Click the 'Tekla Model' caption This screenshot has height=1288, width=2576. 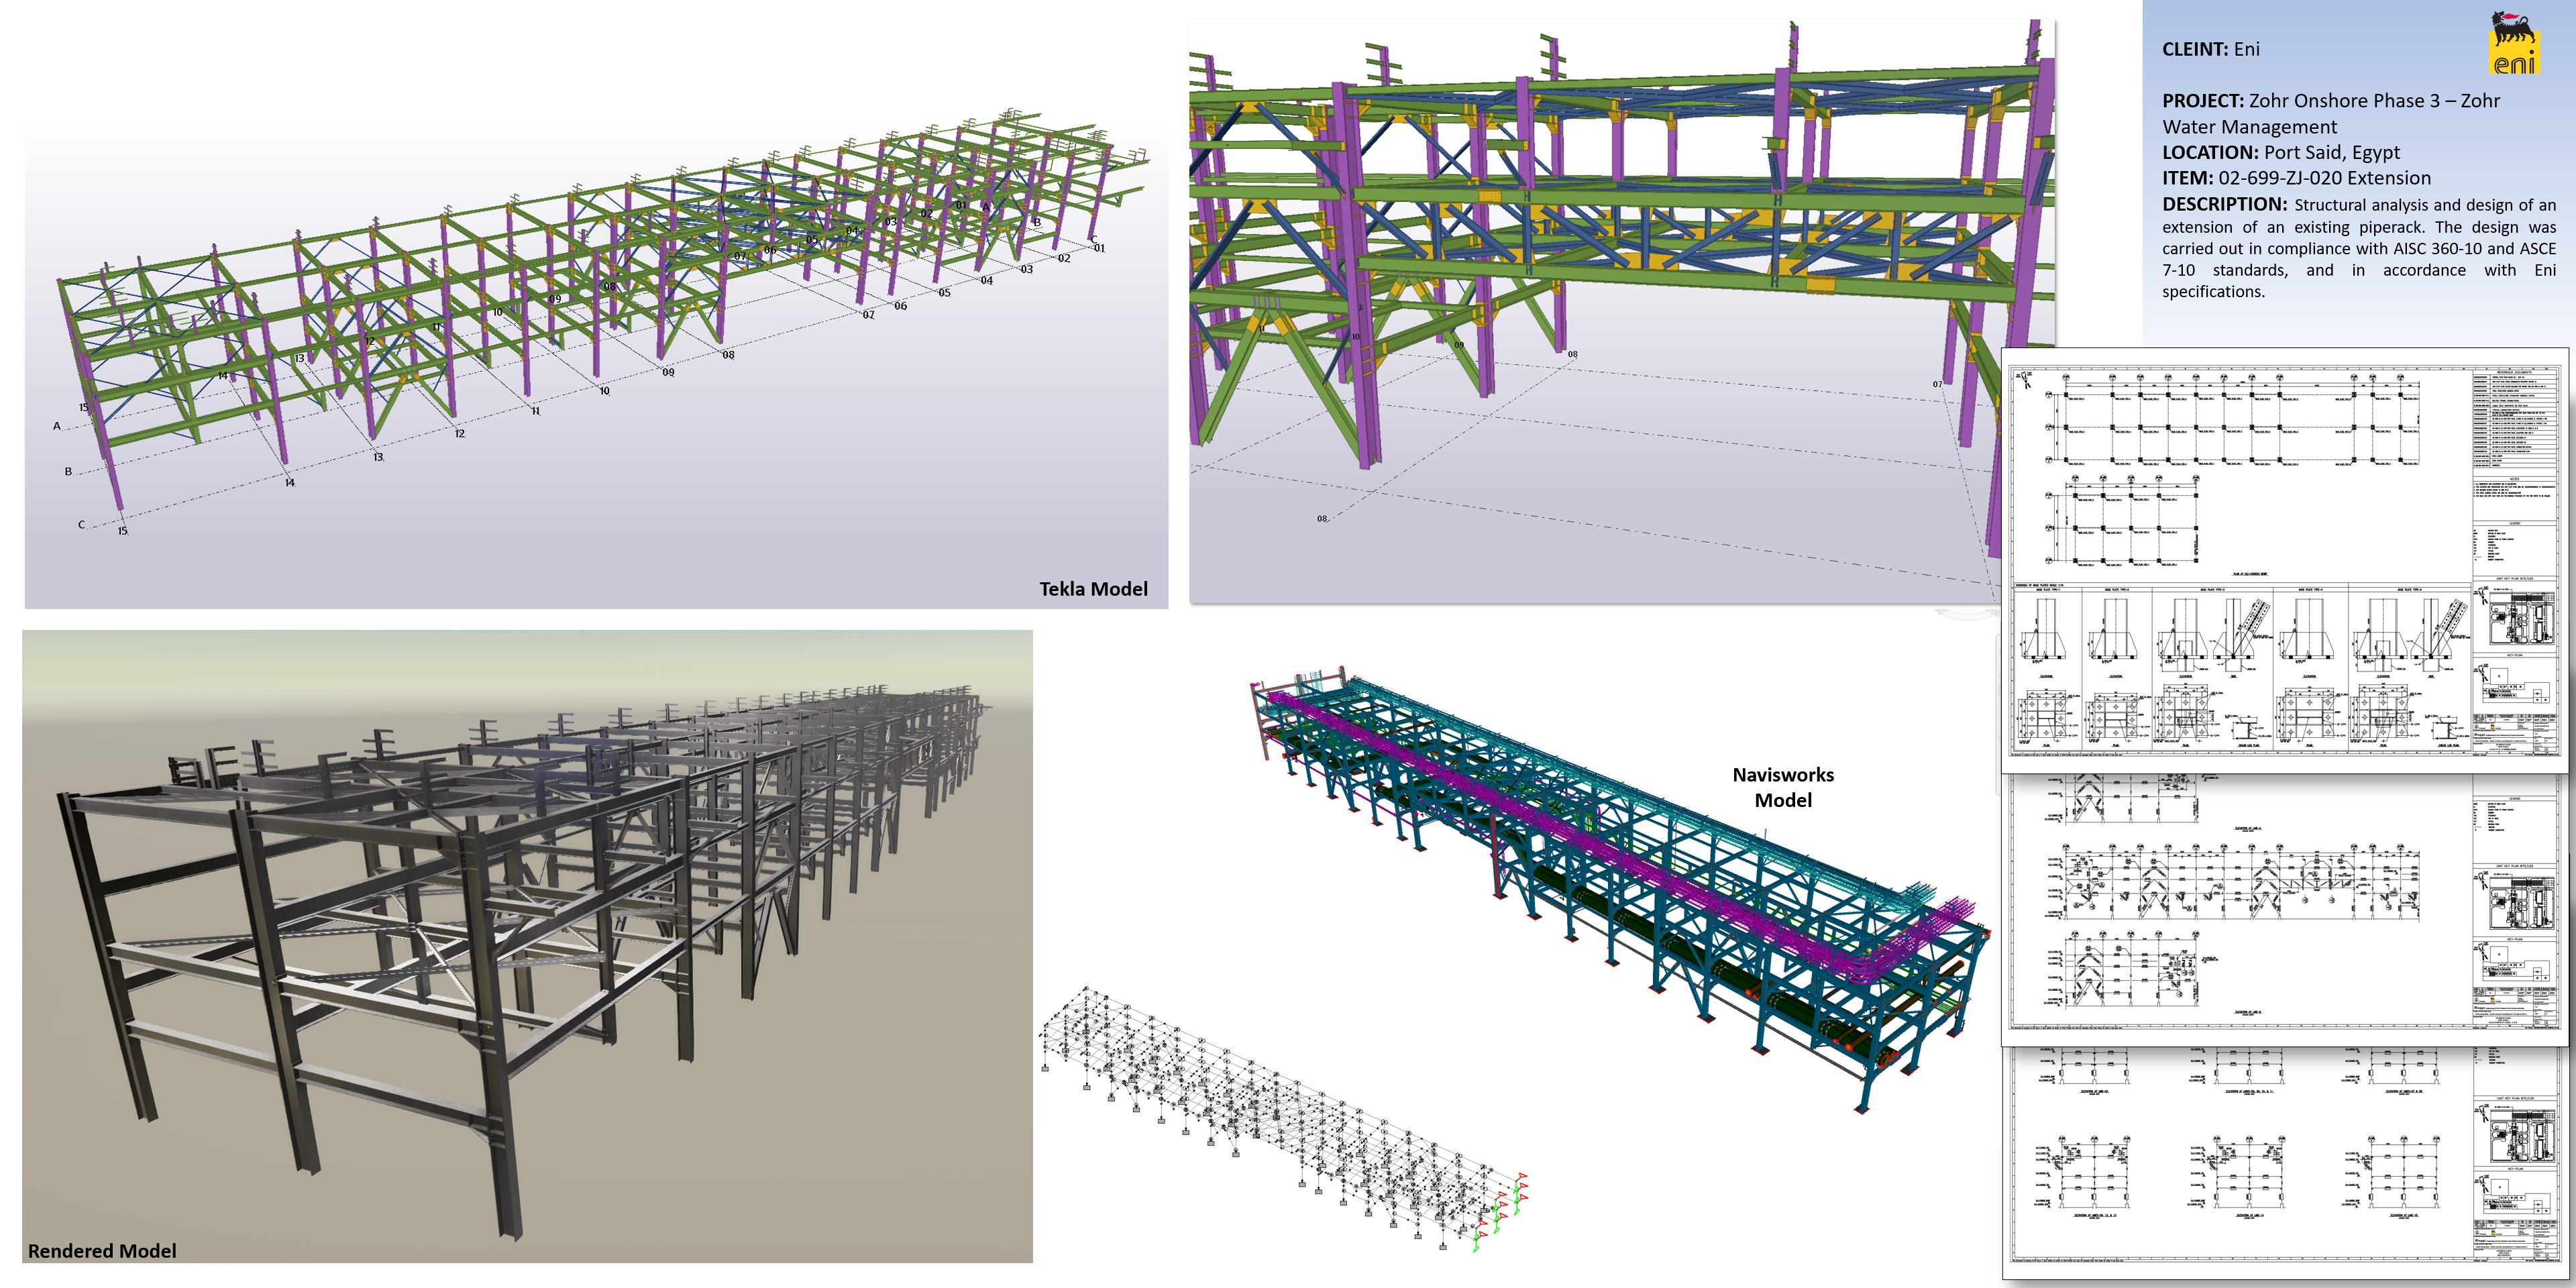point(1093,589)
